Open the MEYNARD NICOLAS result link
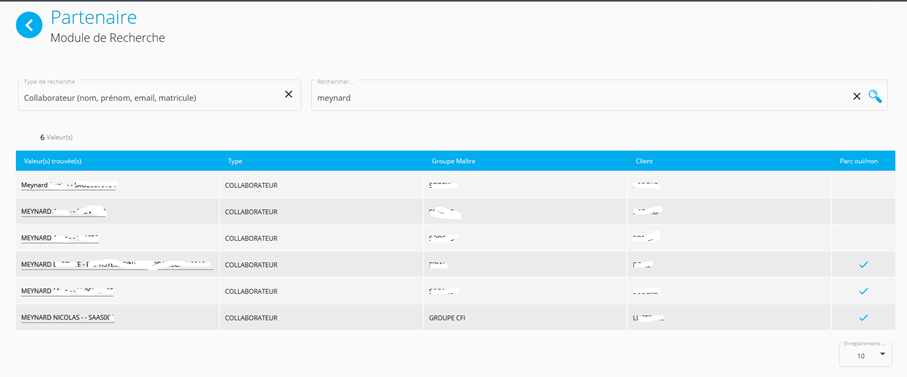 click(67, 318)
